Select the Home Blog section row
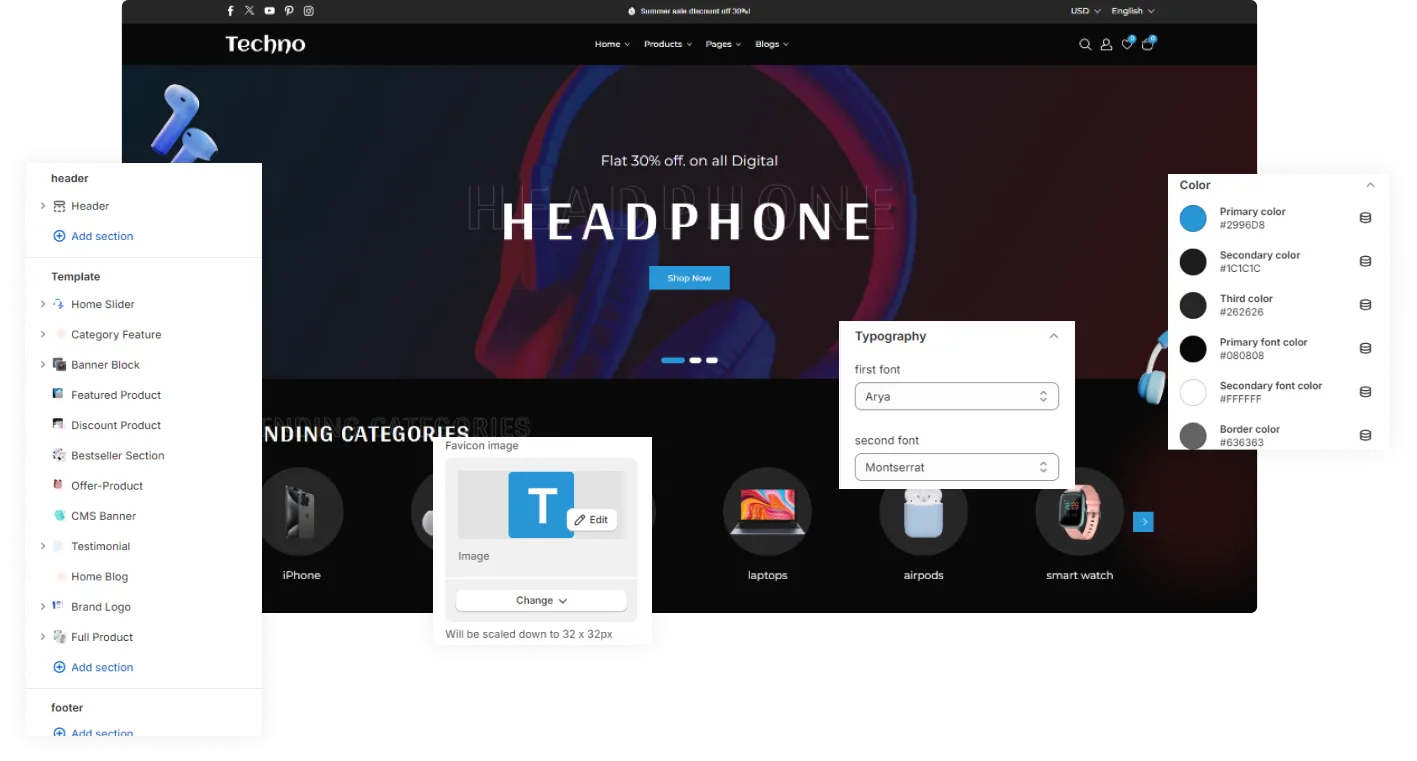 (143, 576)
